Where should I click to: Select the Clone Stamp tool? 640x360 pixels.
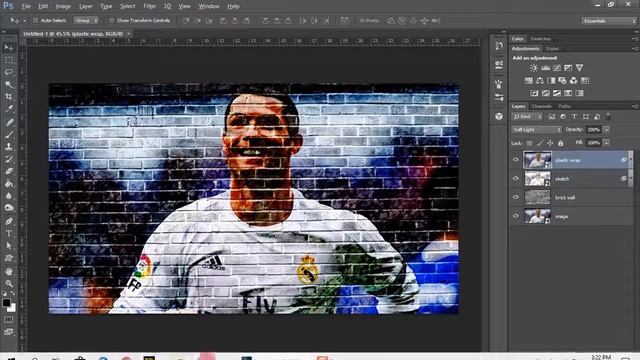(9, 147)
